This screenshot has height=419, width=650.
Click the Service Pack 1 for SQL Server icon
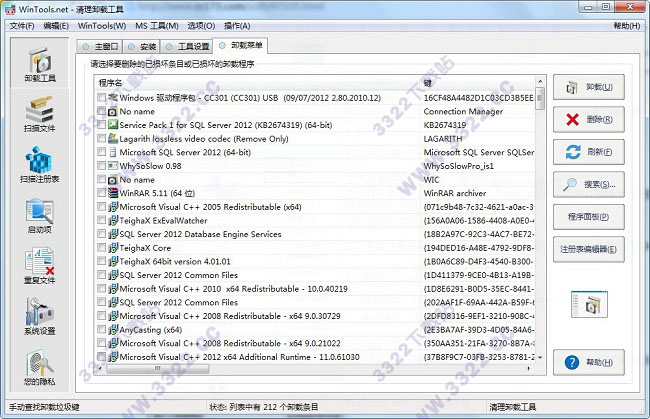(x=113, y=125)
